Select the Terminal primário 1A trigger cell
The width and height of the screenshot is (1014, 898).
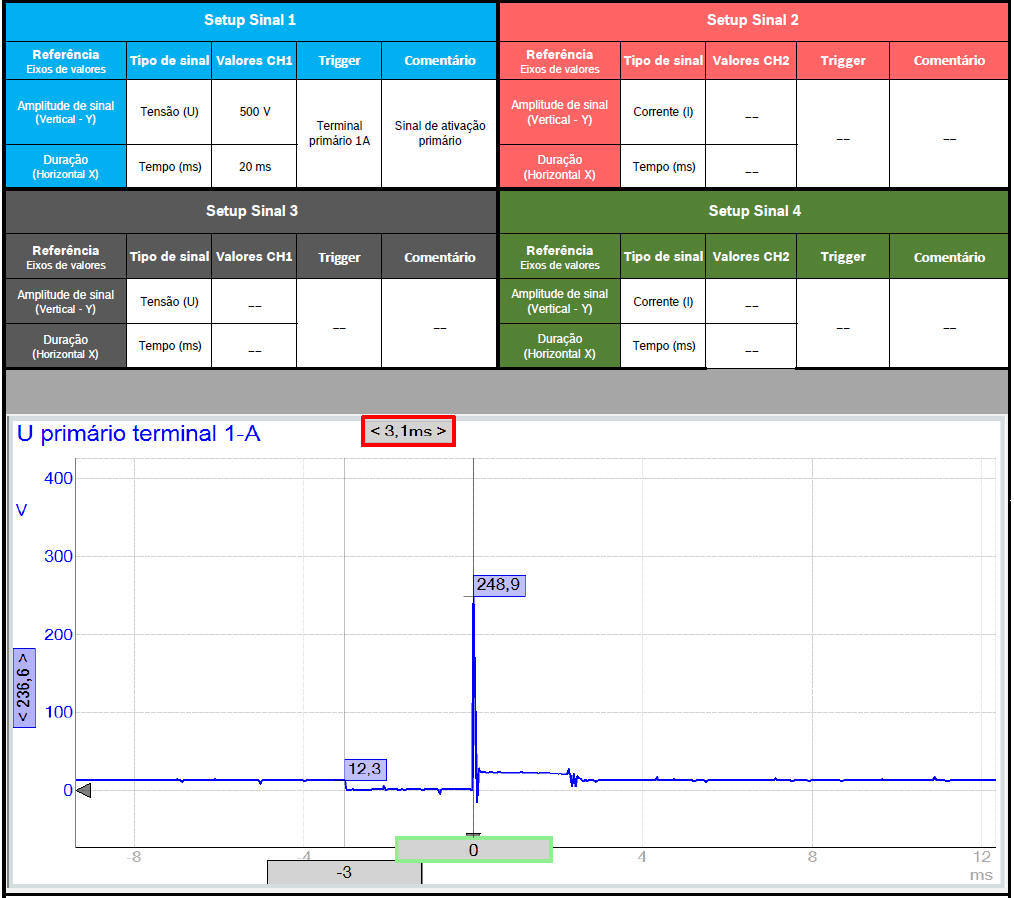[339, 134]
